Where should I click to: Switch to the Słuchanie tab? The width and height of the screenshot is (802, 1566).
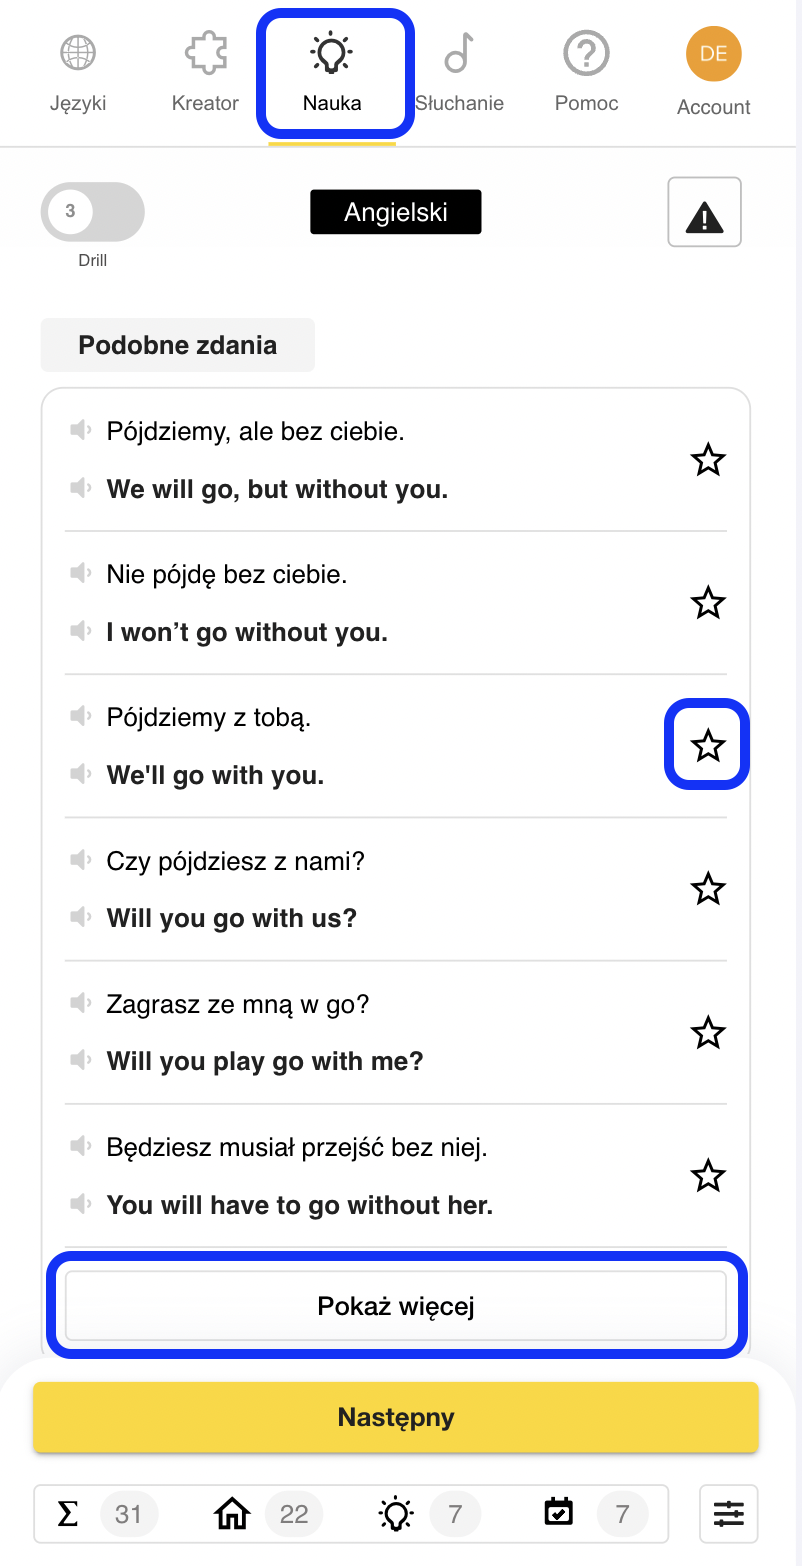coord(459,70)
